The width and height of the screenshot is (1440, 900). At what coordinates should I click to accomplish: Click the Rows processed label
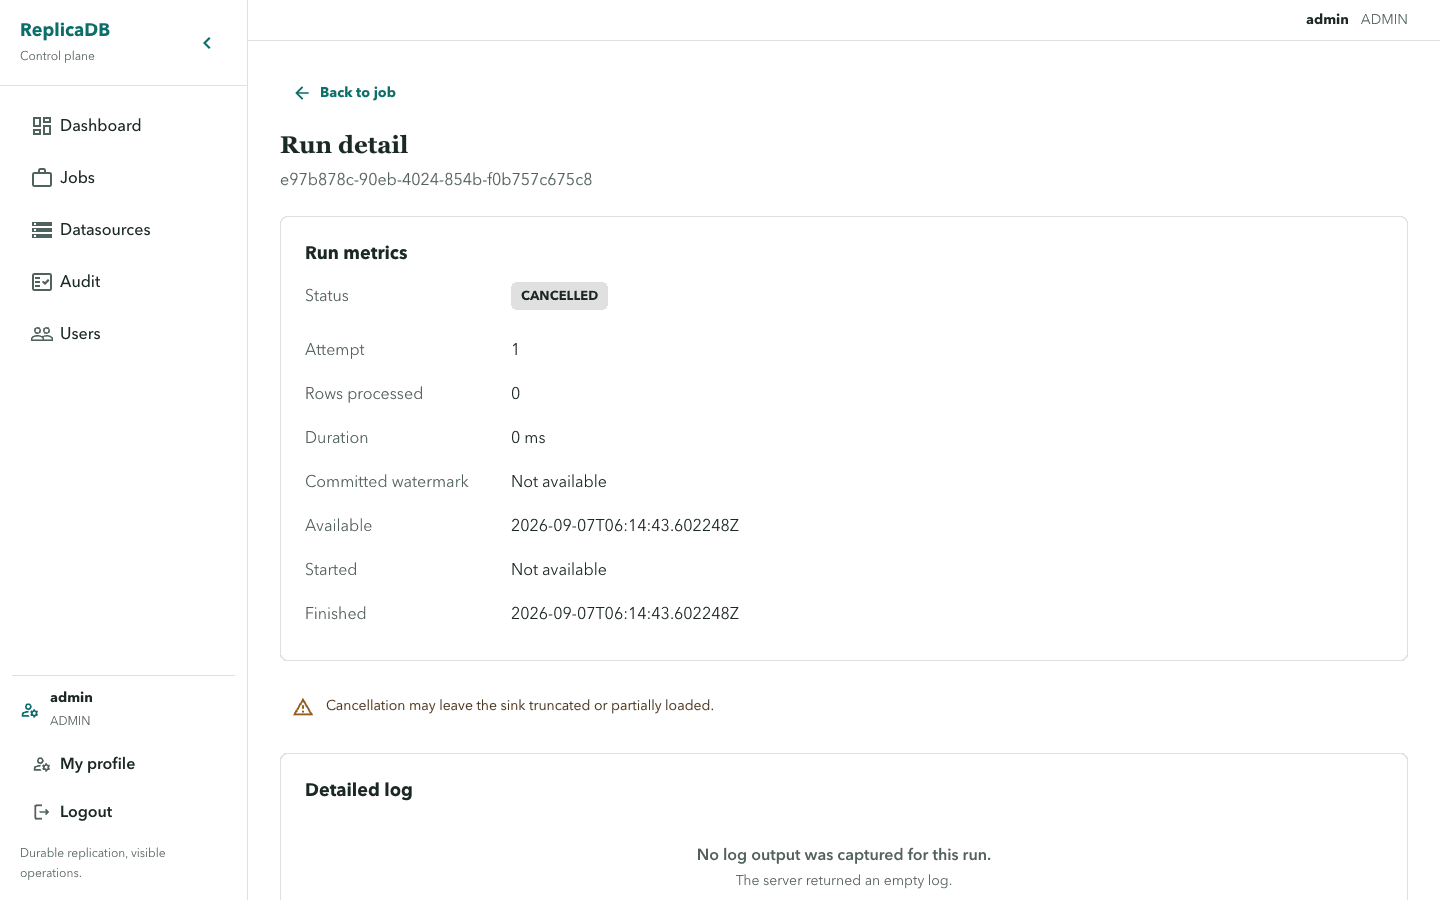pyautogui.click(x=364, y=394)
